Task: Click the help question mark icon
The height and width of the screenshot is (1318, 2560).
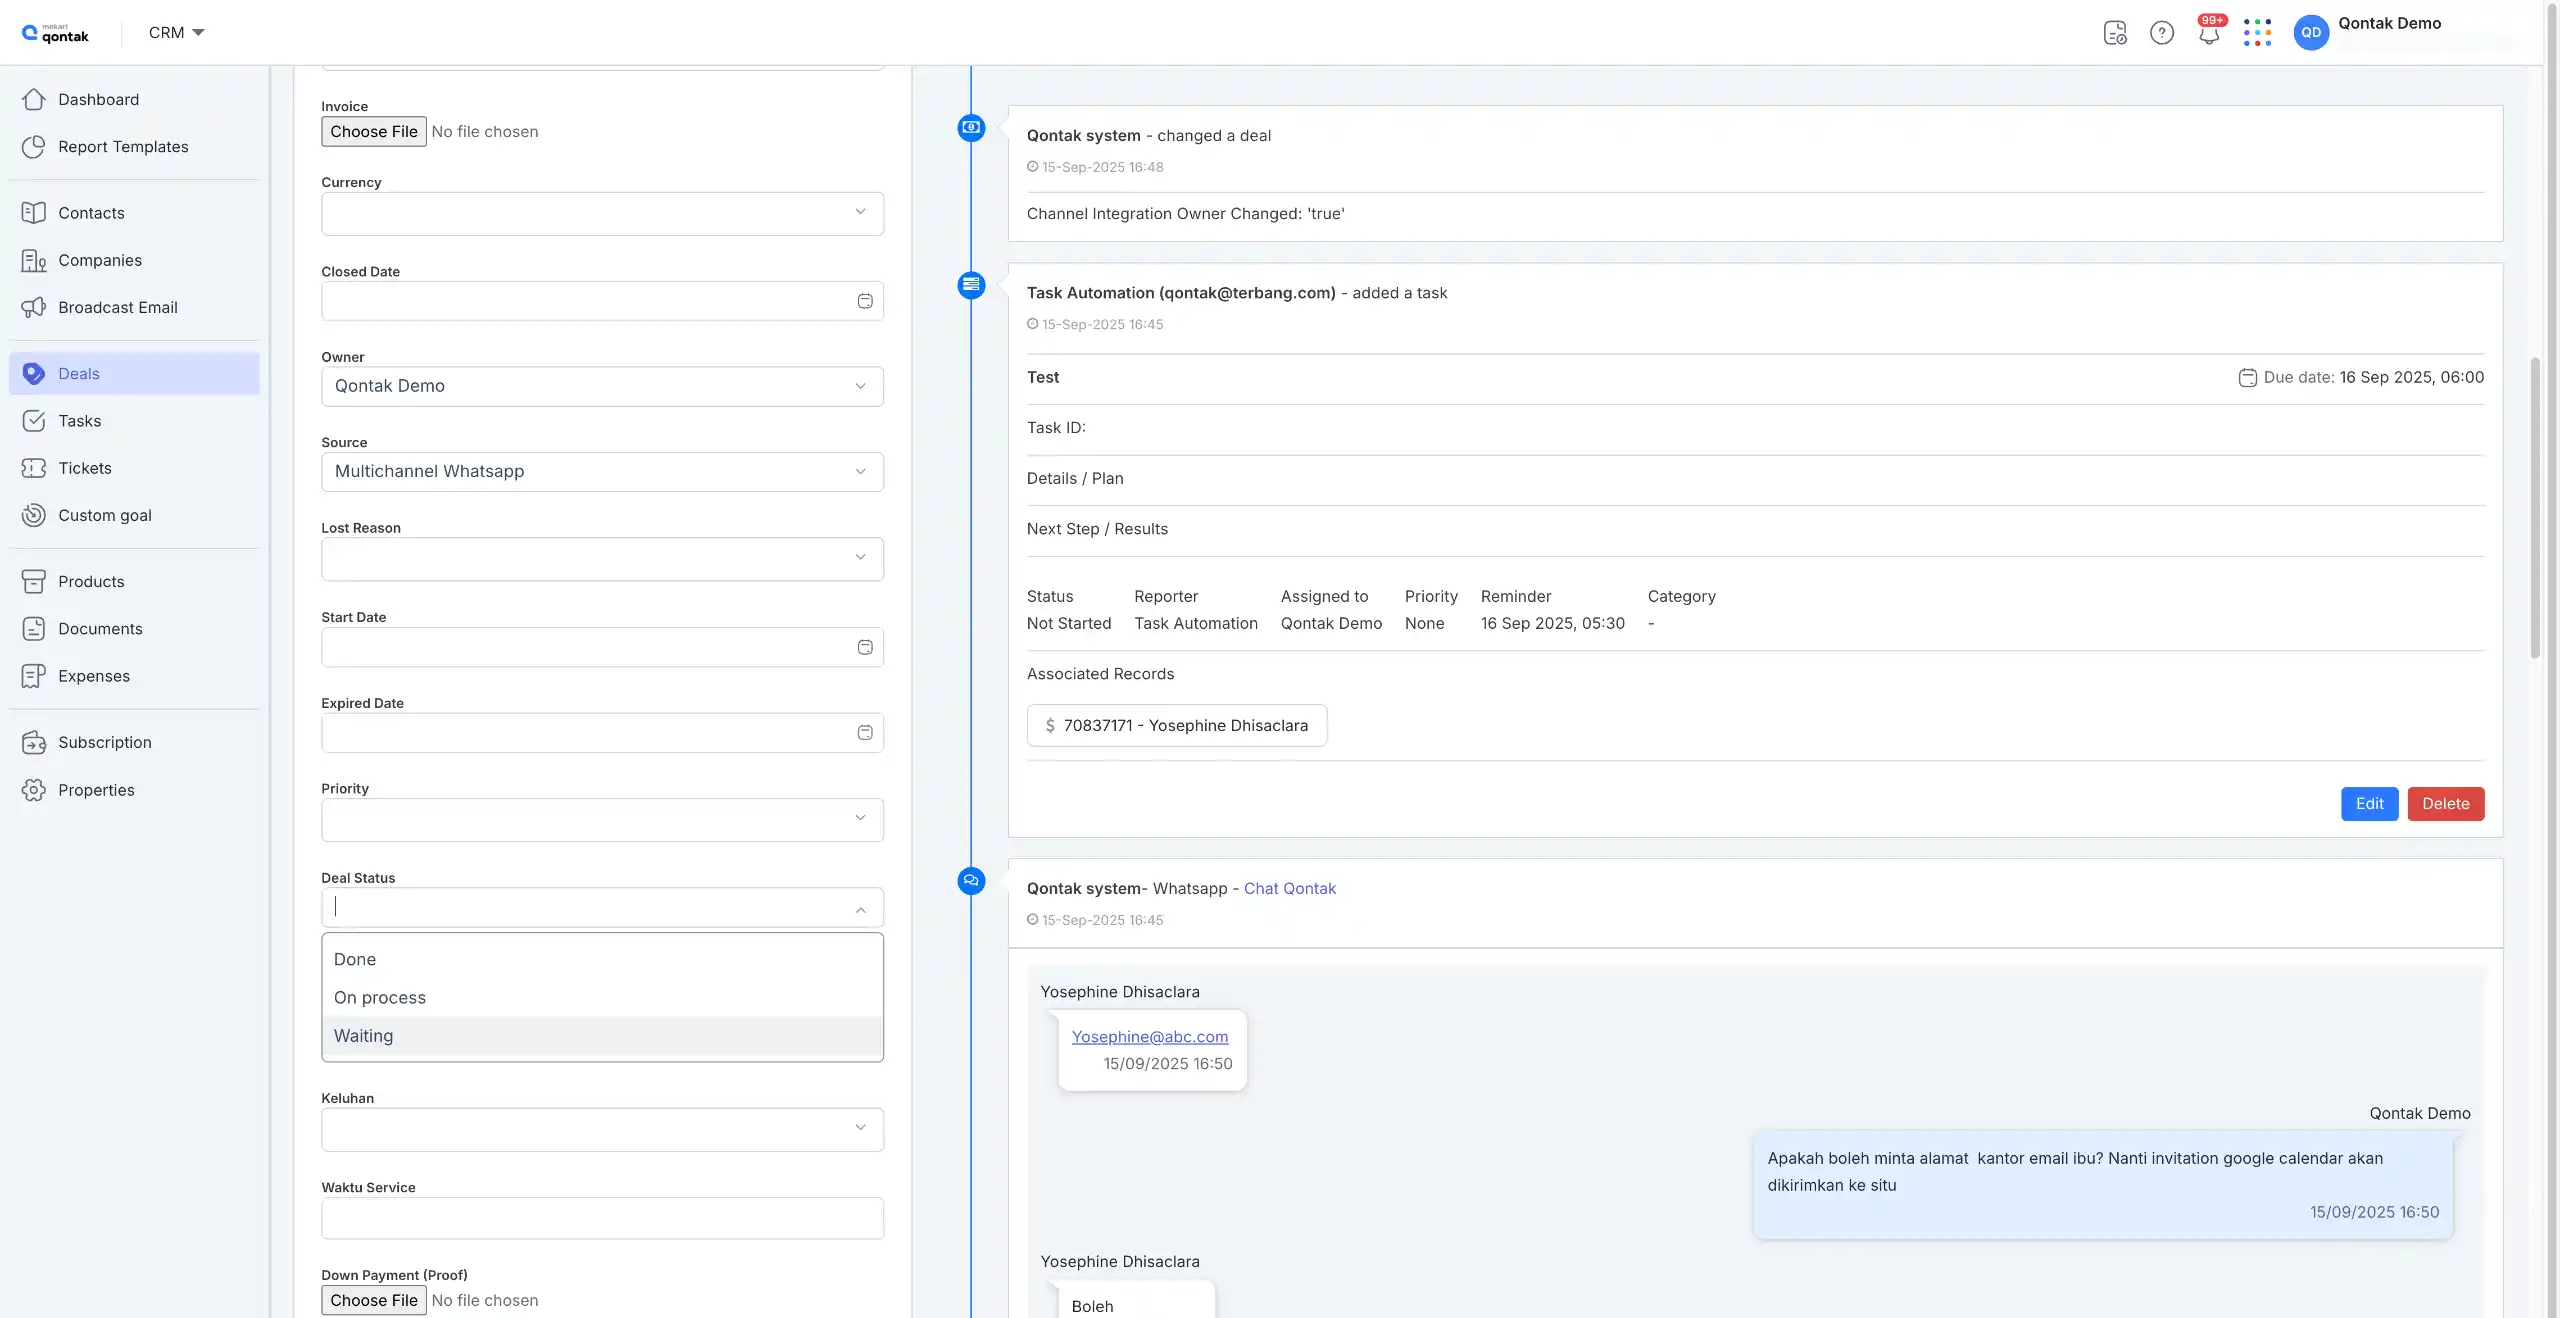Action: click(x=2161, y=33)
